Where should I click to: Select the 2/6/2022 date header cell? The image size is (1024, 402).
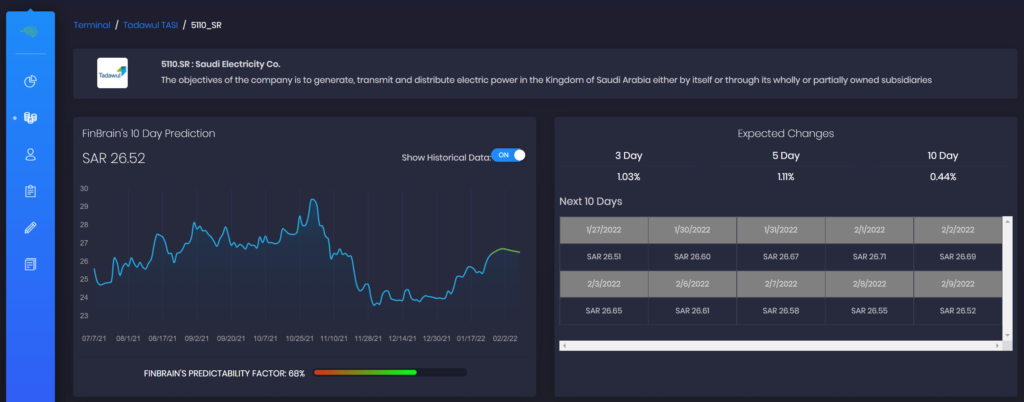[692, 284]
